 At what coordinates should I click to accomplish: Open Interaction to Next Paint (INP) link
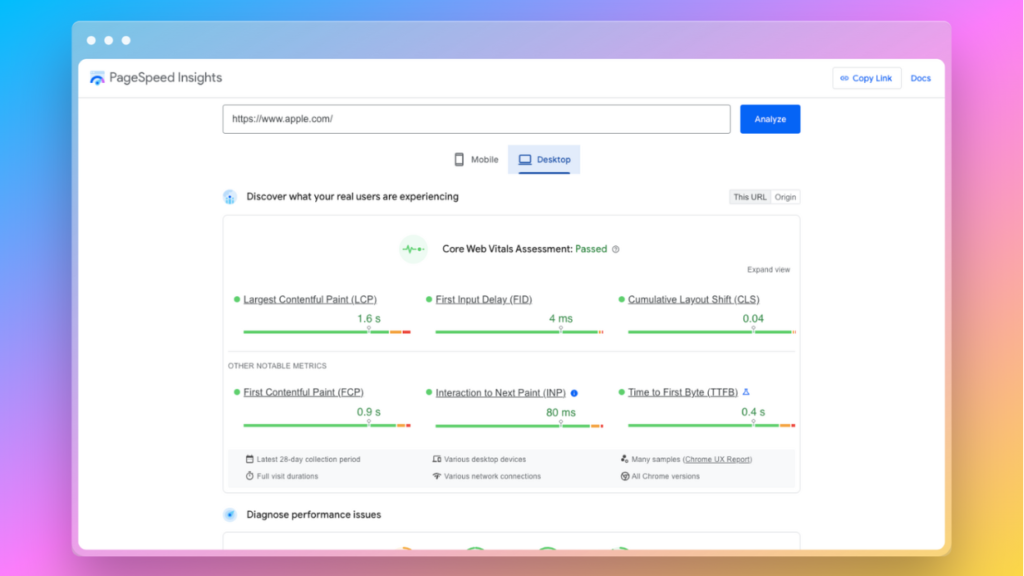pos(501,392)
